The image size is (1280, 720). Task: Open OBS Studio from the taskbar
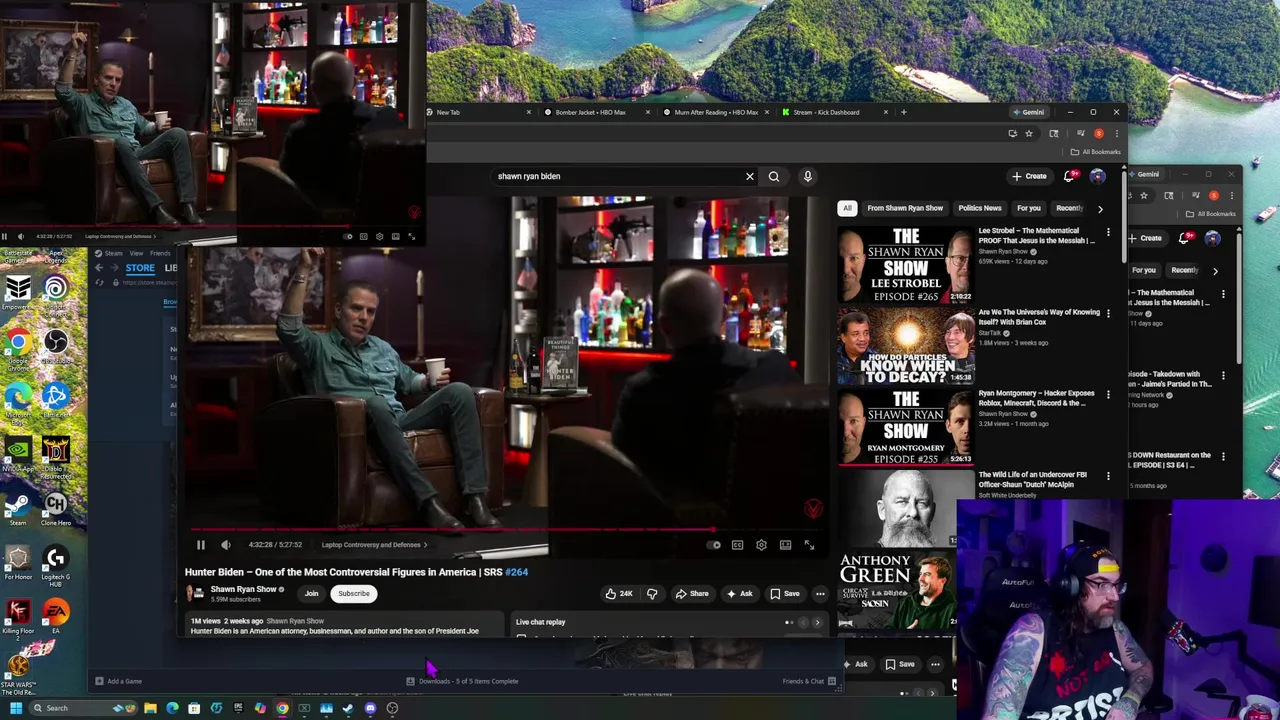point(392,708)
